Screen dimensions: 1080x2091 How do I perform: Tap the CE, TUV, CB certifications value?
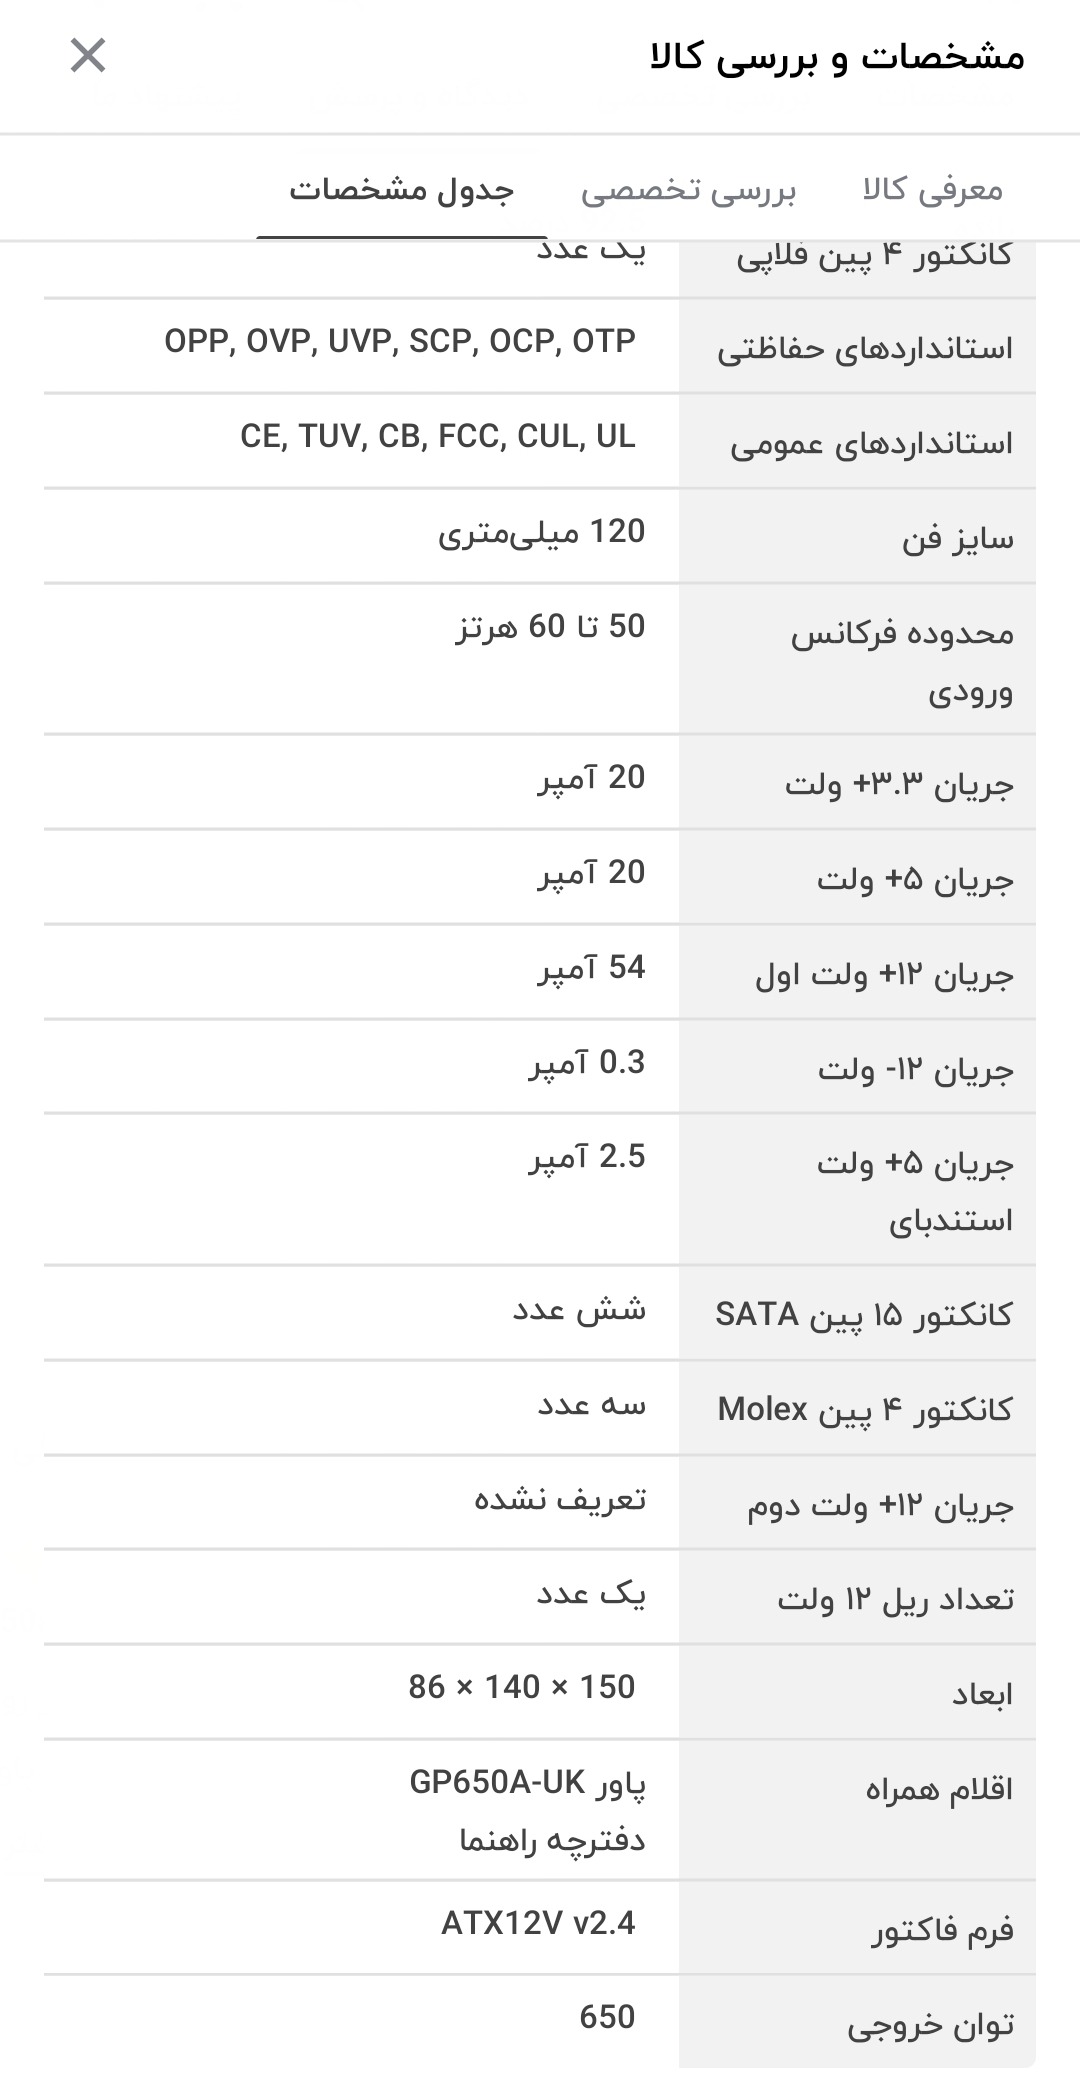pos(438,436)
